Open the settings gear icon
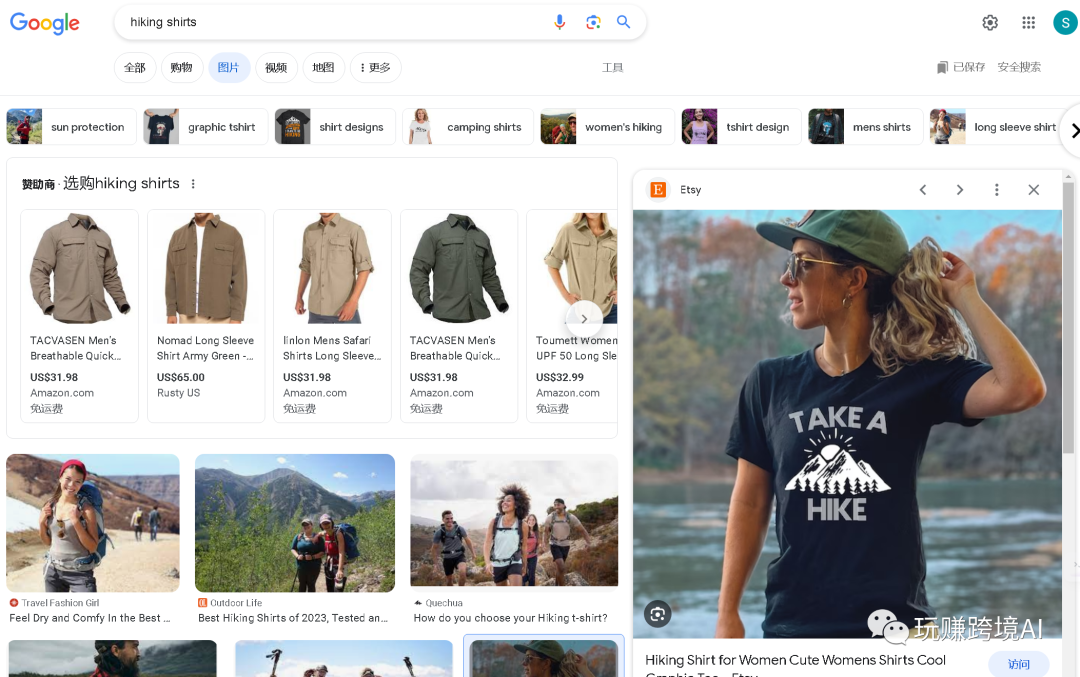The height and width of the screenshot is (677, 1080). click(990, 22)
